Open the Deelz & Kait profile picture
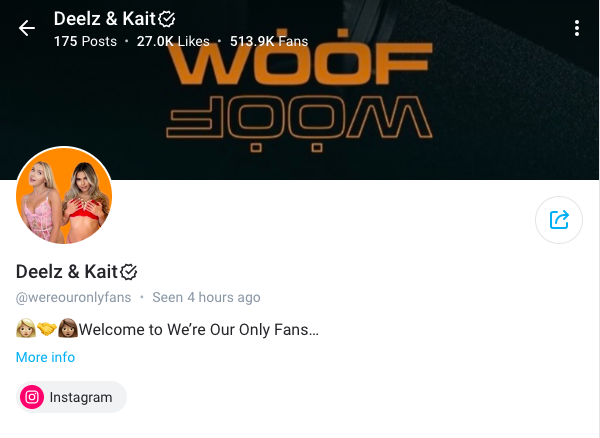 point(64,195)
